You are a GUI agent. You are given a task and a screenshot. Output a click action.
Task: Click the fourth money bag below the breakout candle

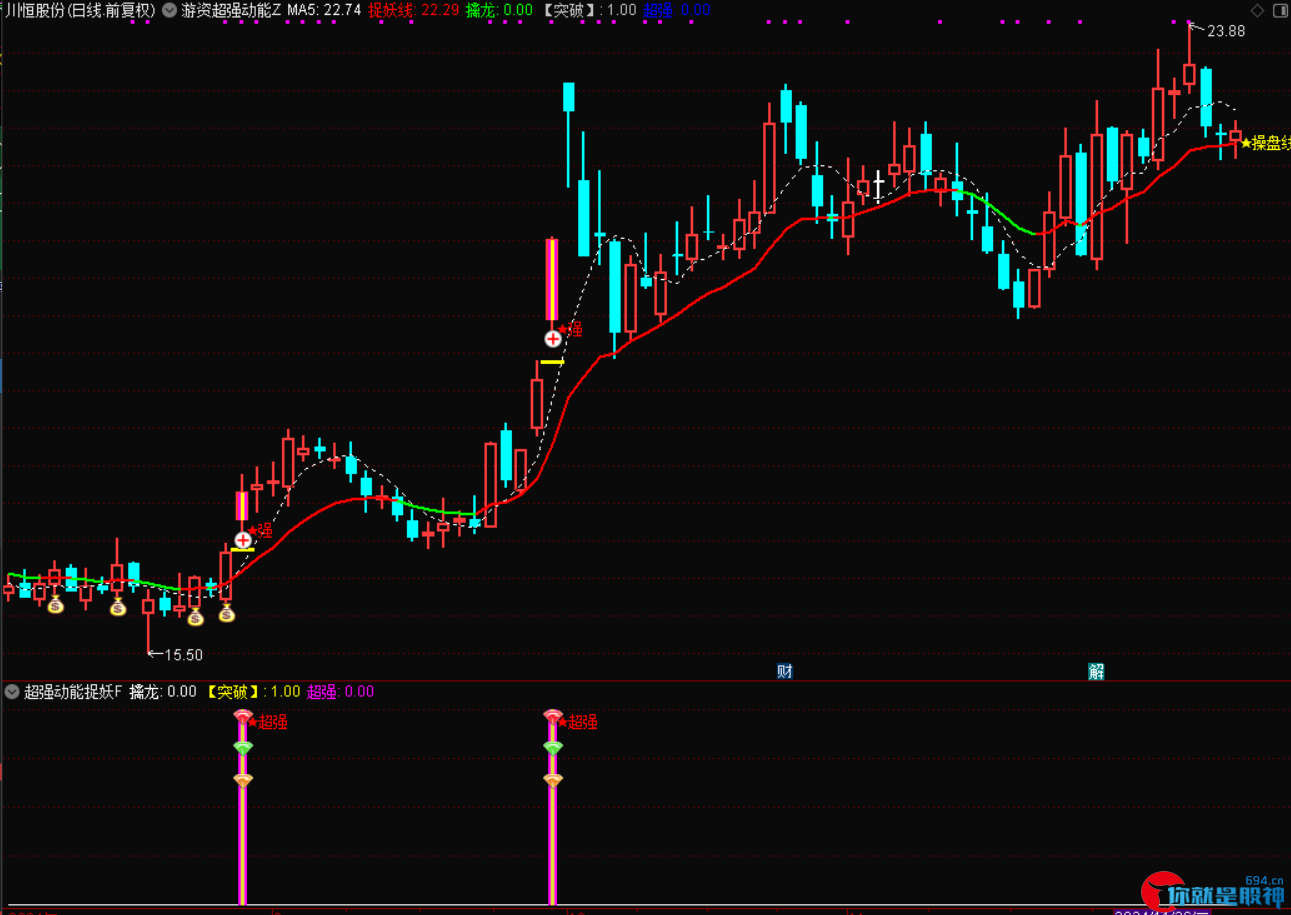[227, 613]
